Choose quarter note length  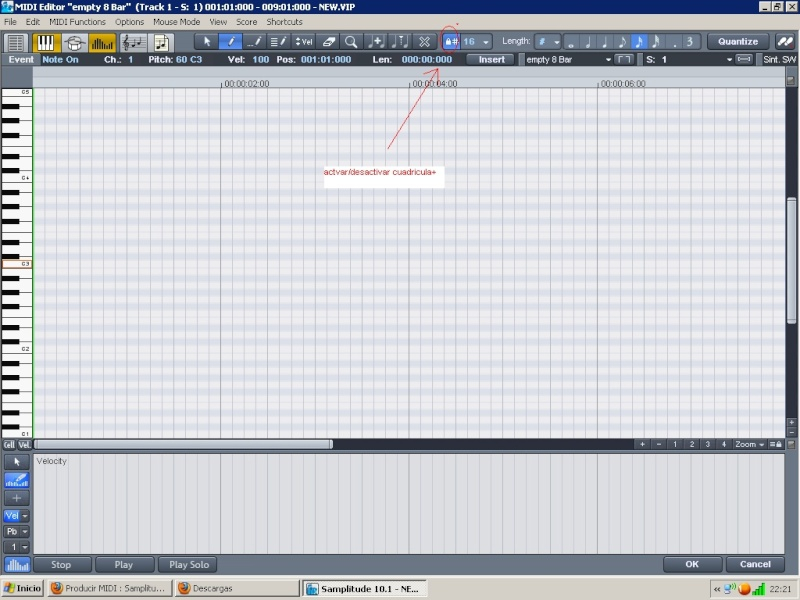[x=605, y=42]
